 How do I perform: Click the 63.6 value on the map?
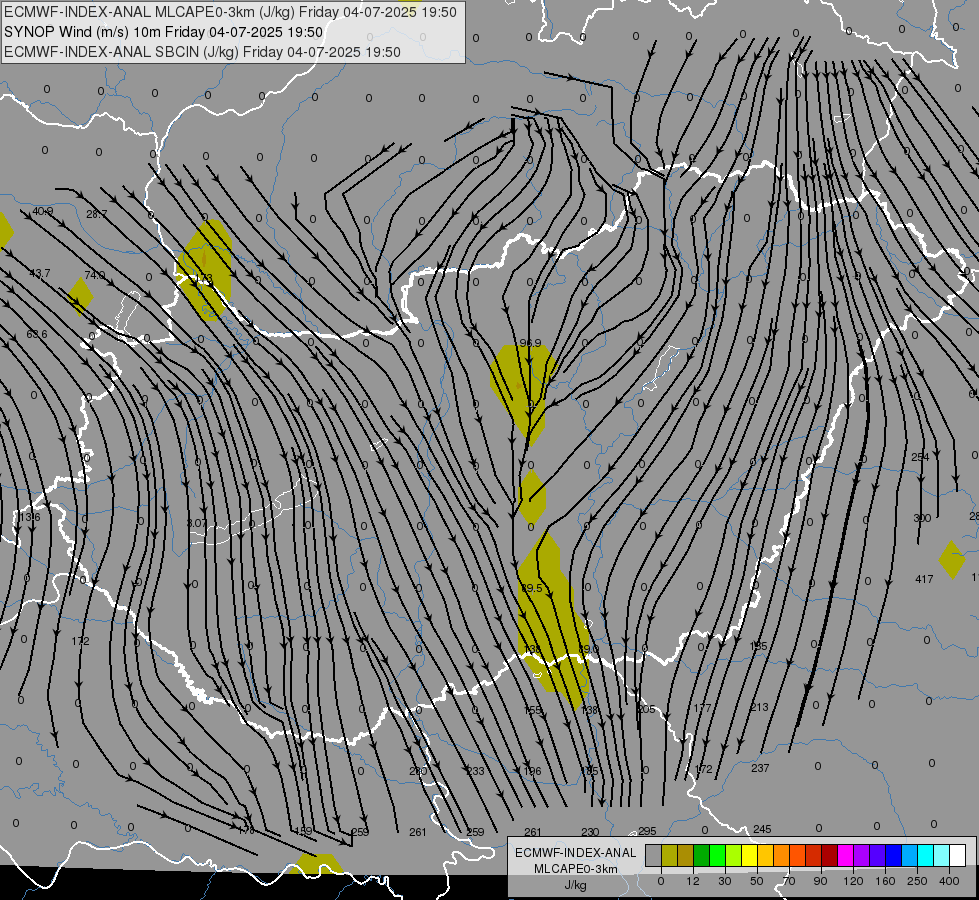36,334
